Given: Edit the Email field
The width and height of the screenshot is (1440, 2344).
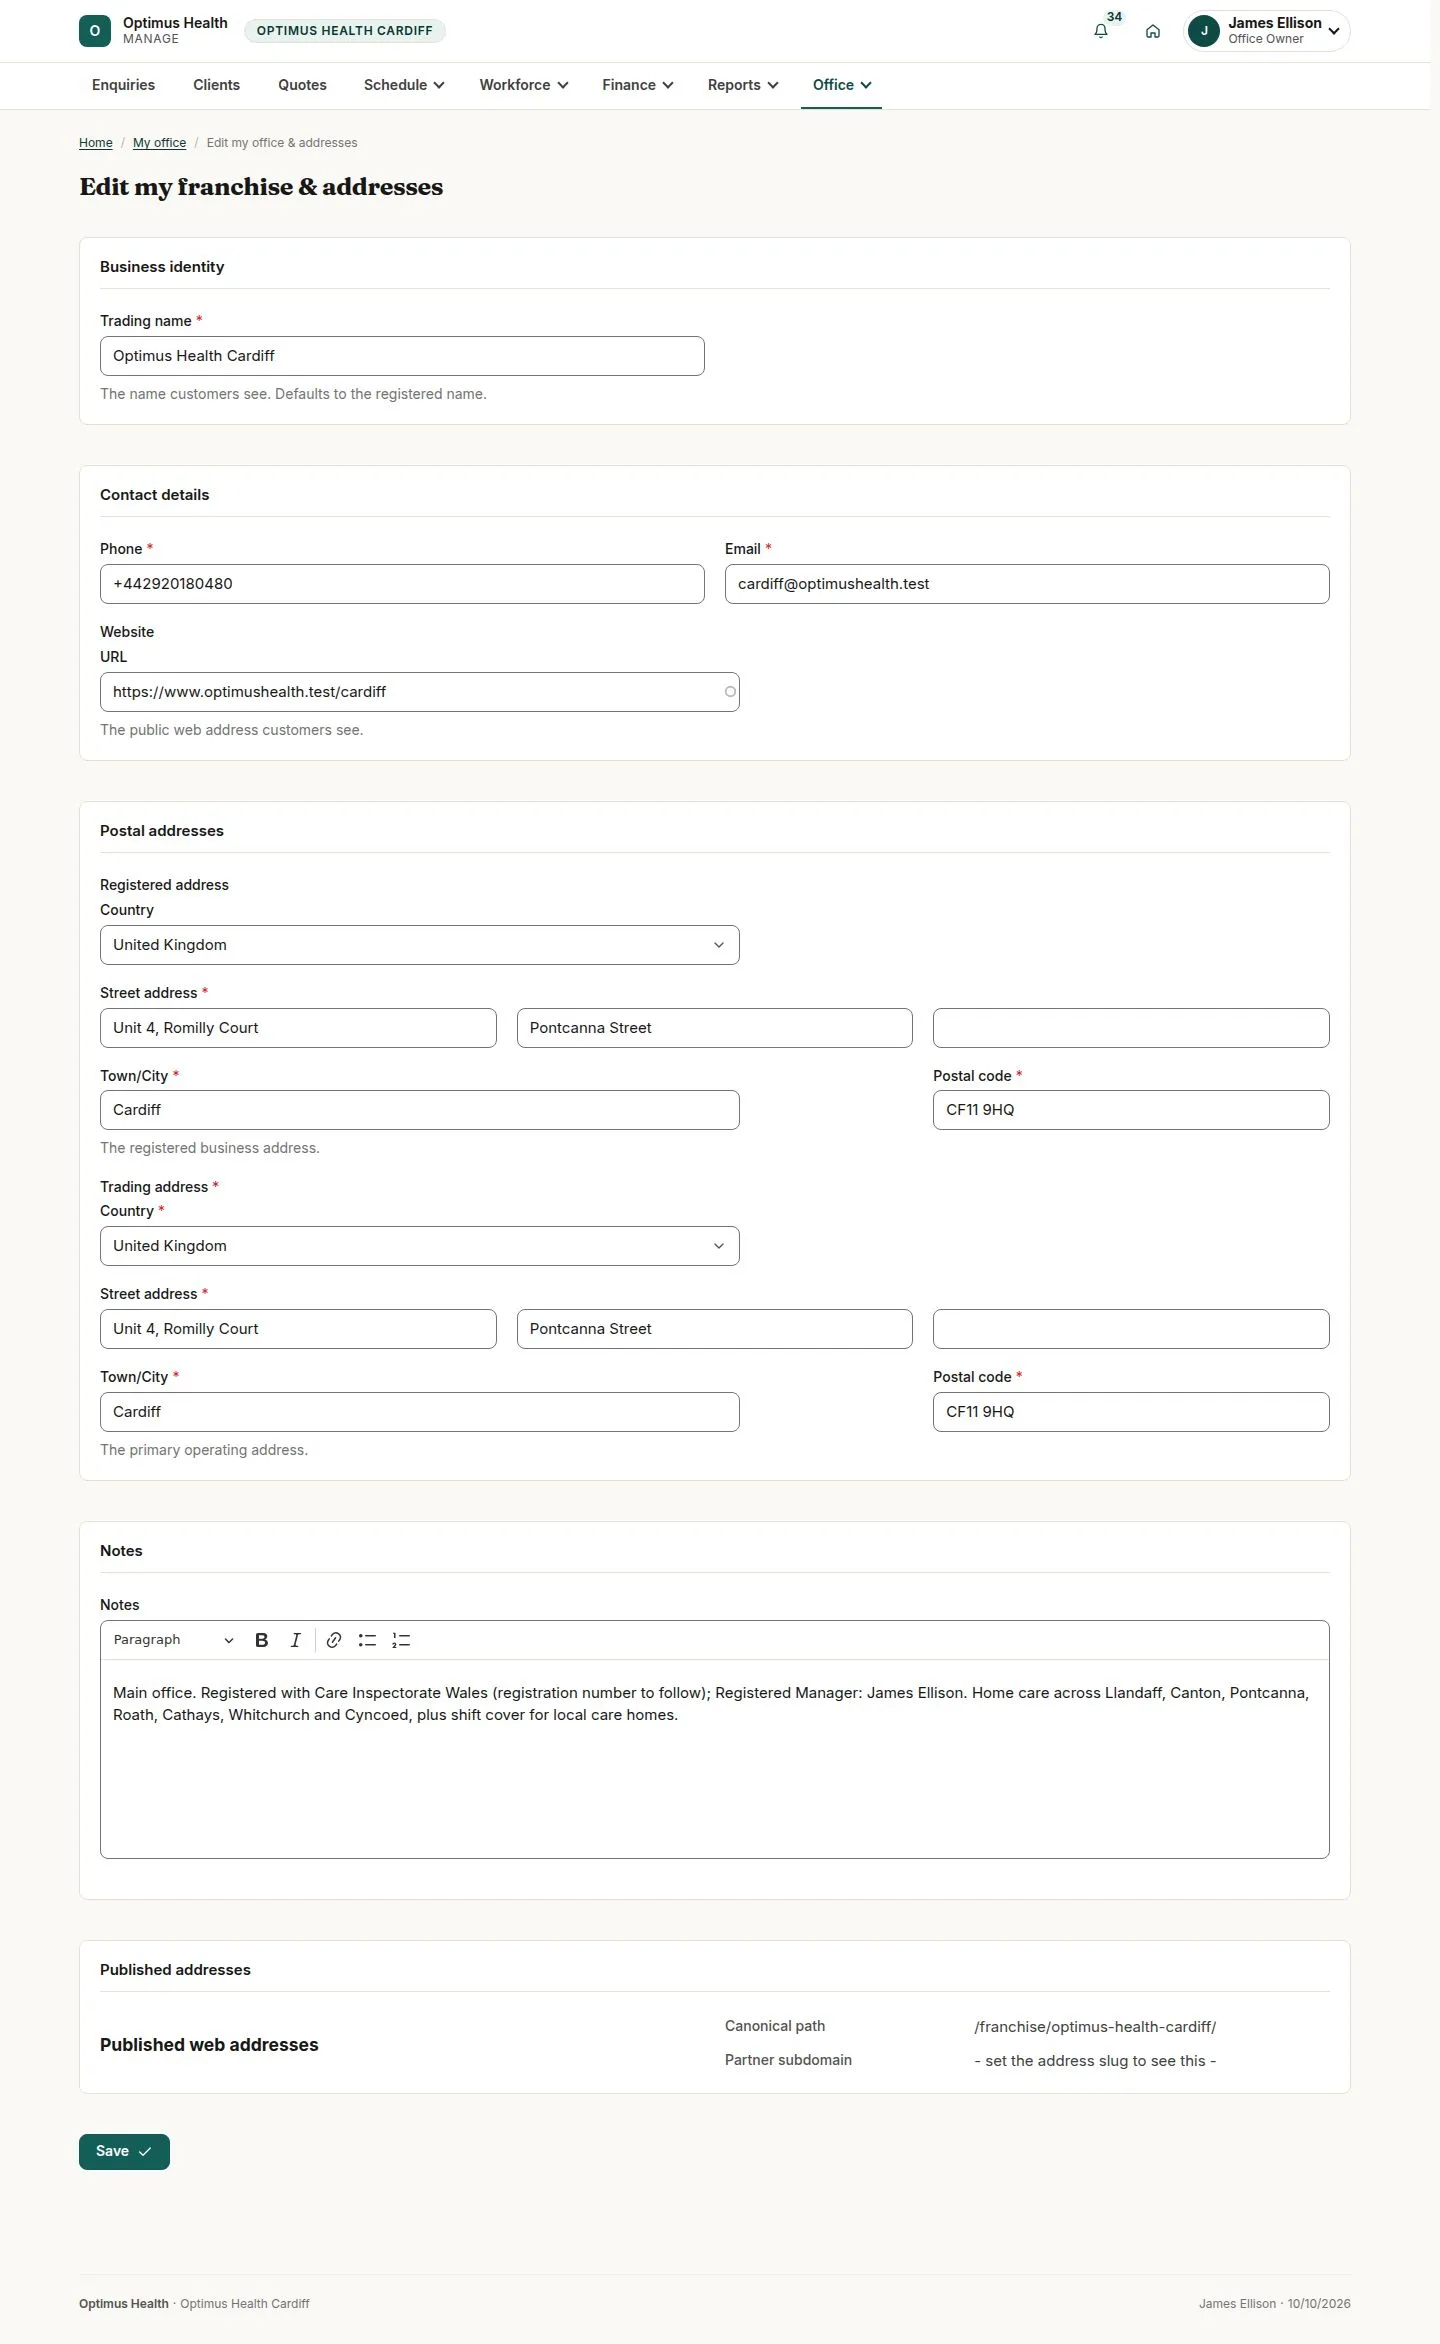Looking at the screenshot, I should coord(1027,584).
